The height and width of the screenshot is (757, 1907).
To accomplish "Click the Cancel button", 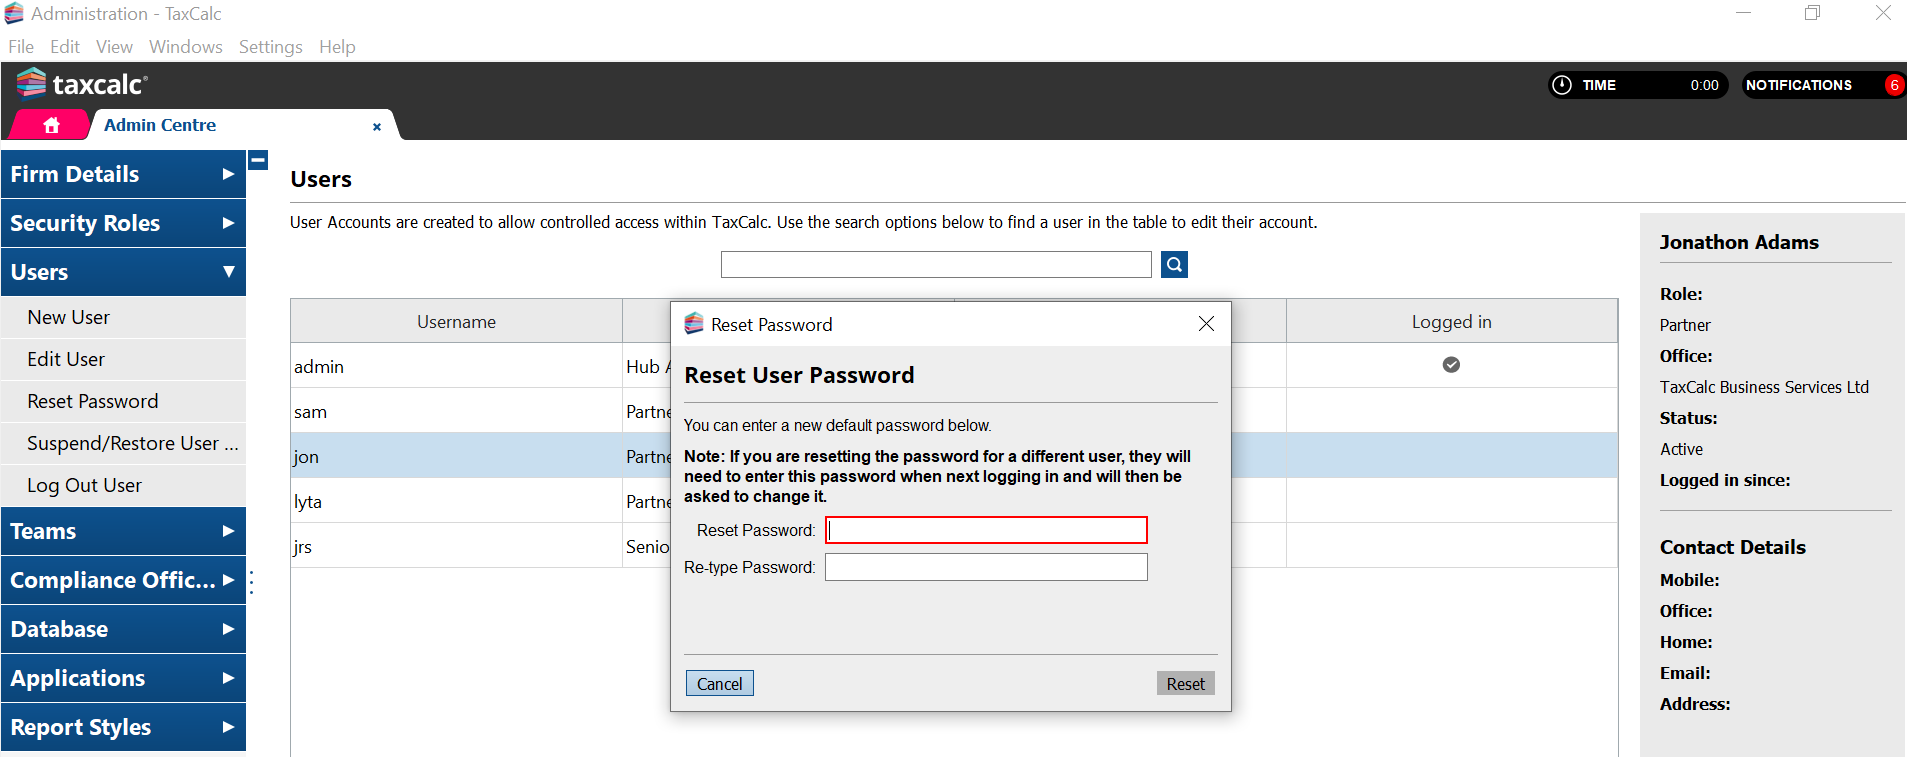I will (x=719, y=684).
